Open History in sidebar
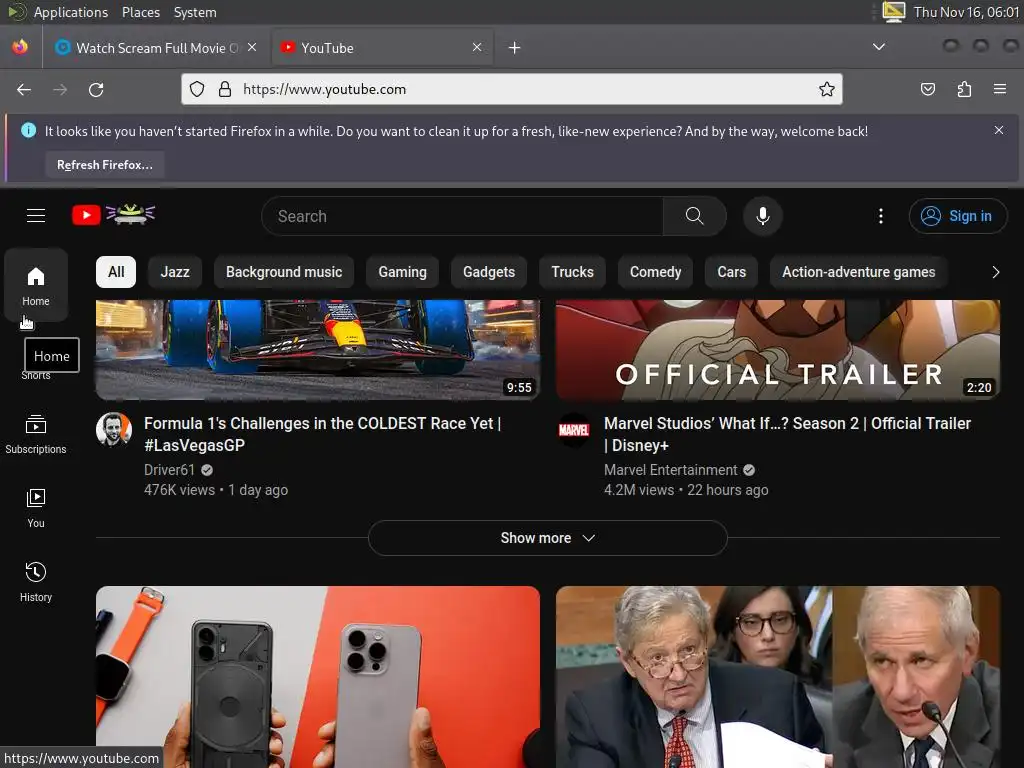The image size is (1024, 768). click(x=36, y=582)
